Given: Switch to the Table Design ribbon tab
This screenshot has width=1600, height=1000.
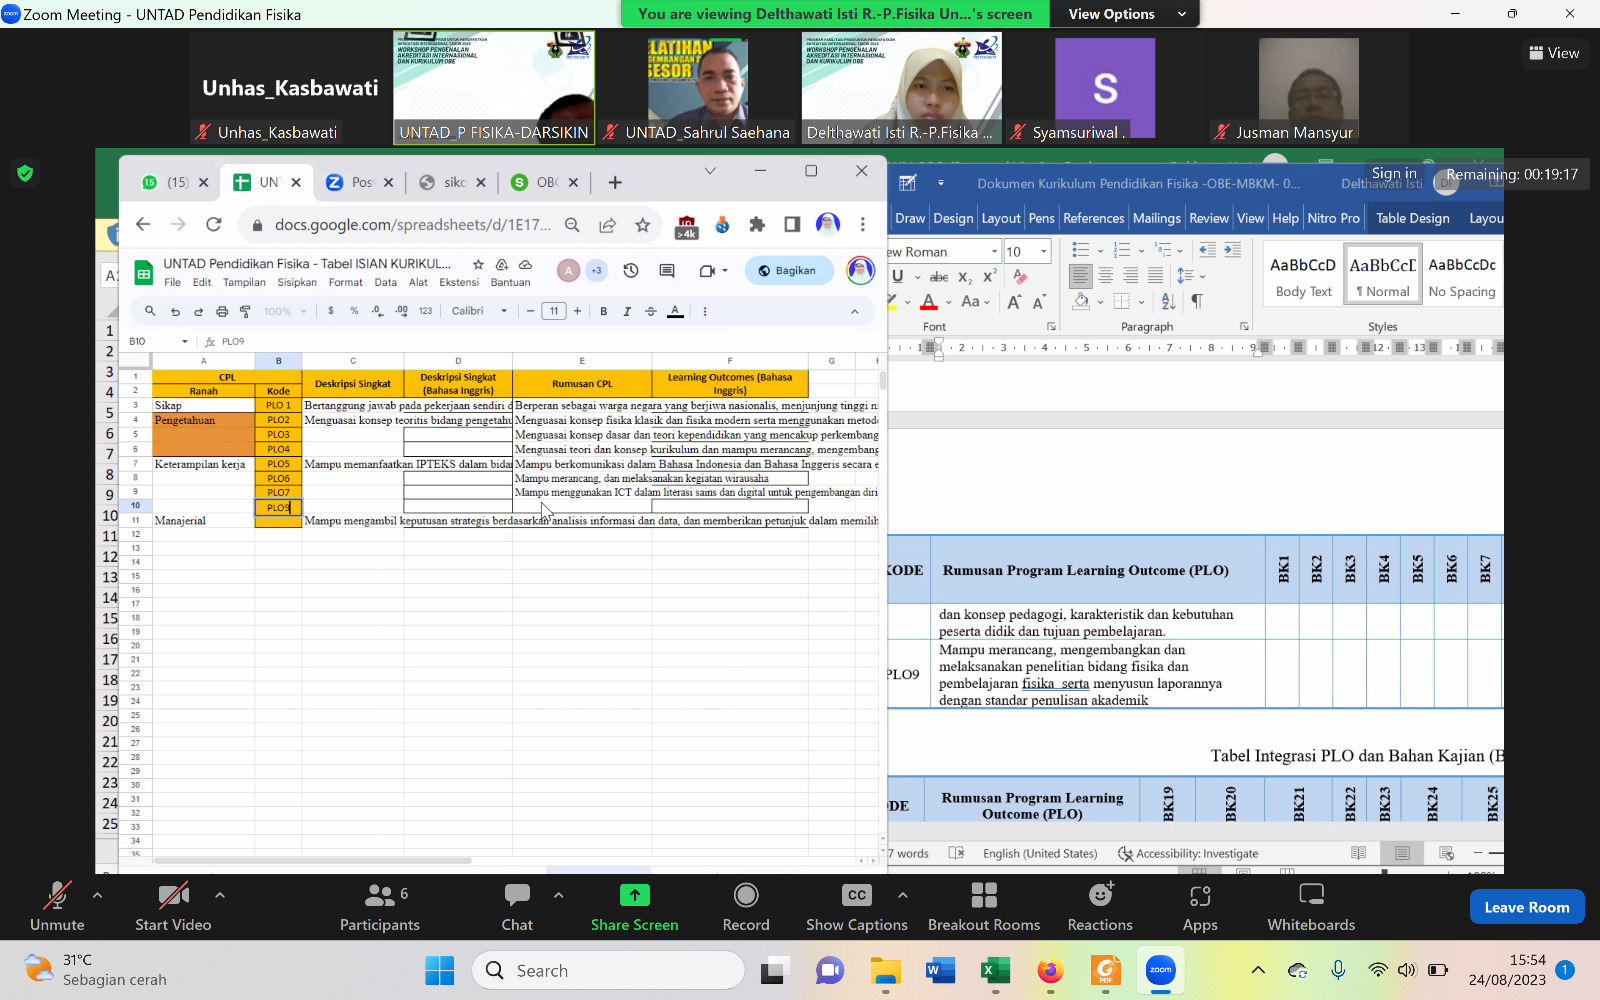Looking at the screenshot, I should pyautogui.click(x=1412, y=218).
